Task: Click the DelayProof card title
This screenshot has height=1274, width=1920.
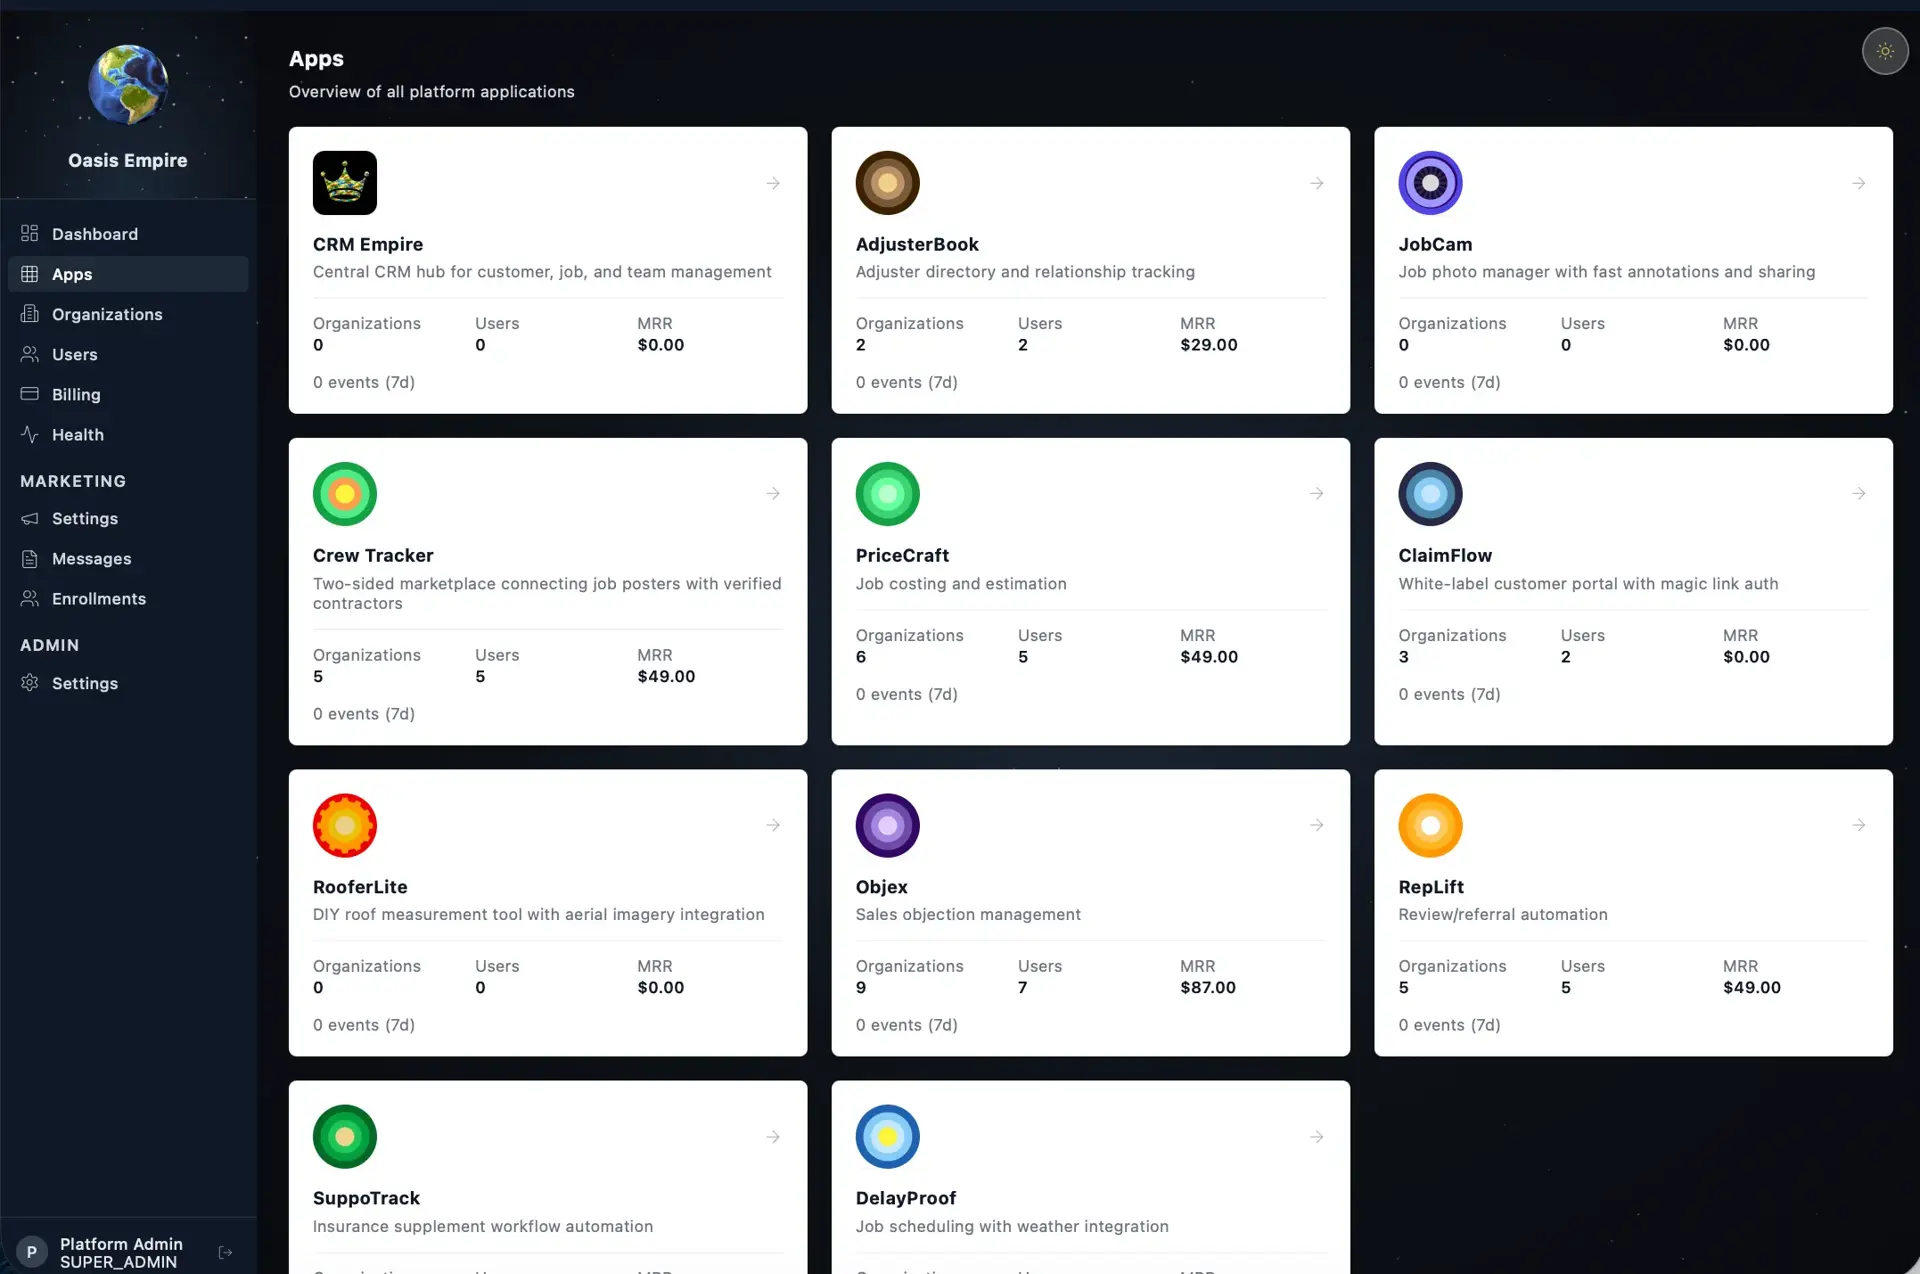Action: click(906, 1198)
